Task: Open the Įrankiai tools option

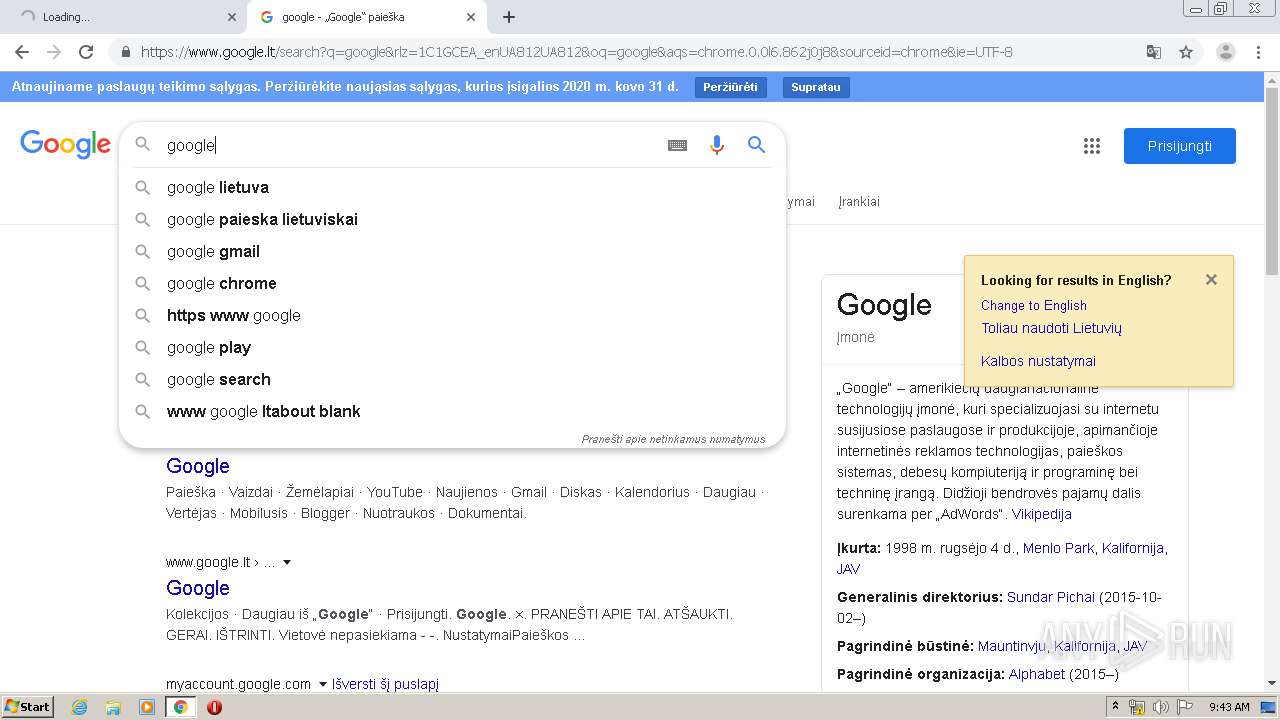Action: click(x=859, y=201)
